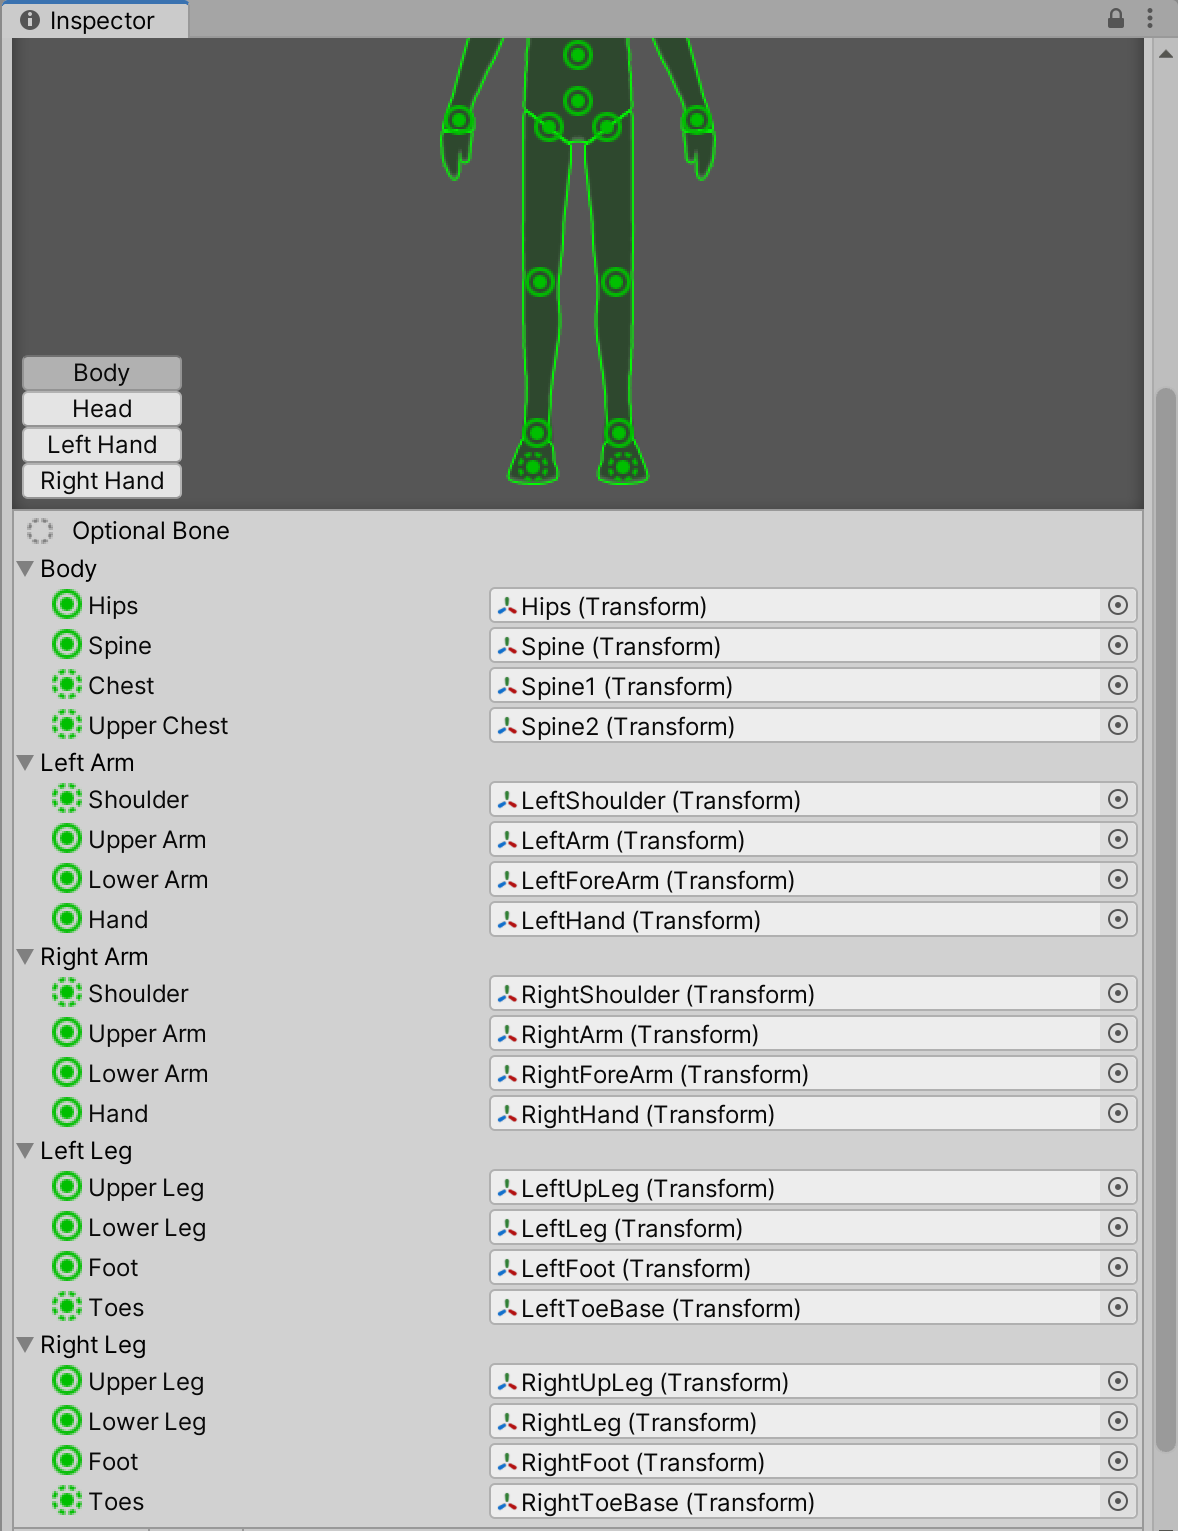This screenshot has height=1531, width=1178.
Task: Collapse the Right Leg section
Action: tap(24, 1344)
